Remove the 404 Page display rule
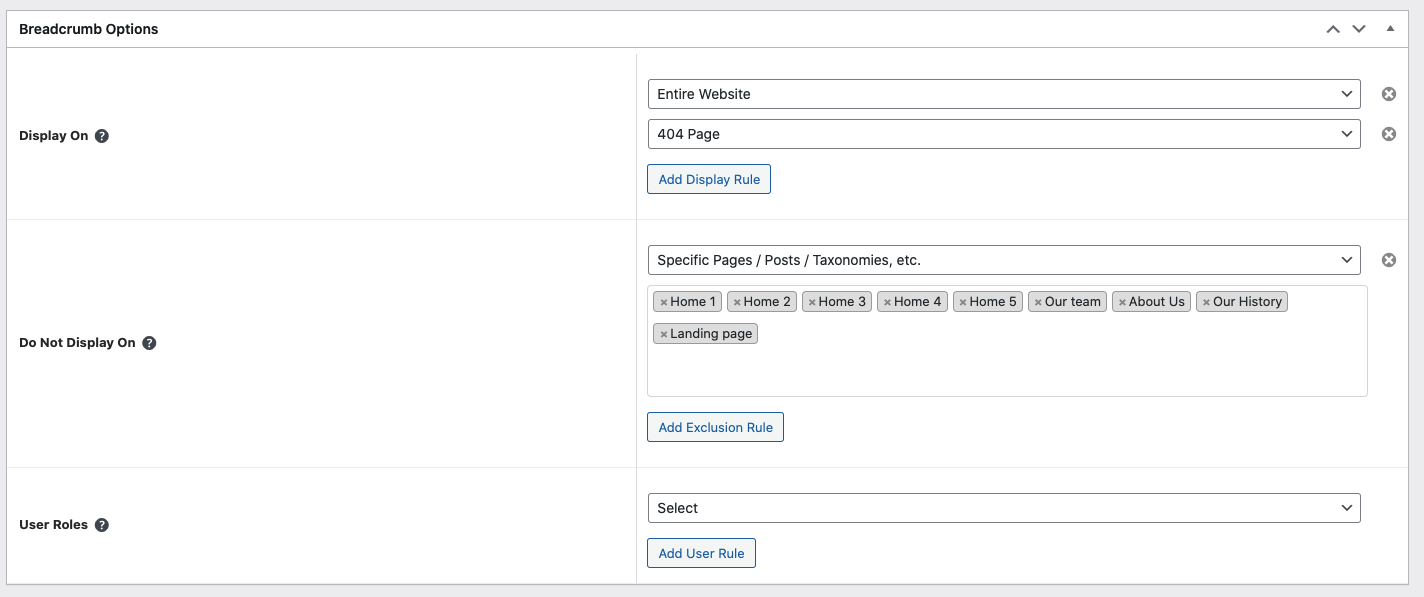The width and height of the screenshot is (1424, 597). 1389,134
